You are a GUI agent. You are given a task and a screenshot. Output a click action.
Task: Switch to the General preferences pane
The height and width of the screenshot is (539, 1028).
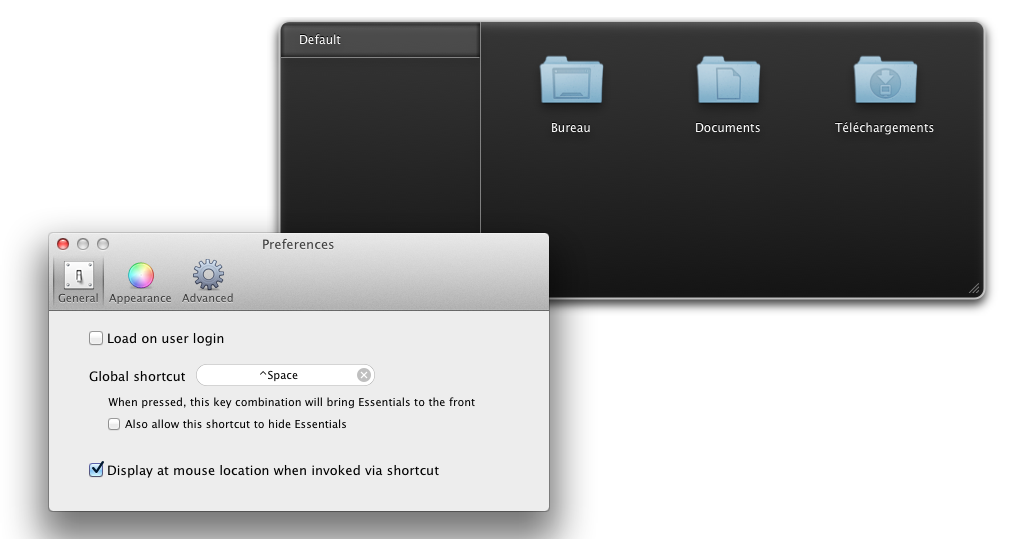click(x=78, y=282)
